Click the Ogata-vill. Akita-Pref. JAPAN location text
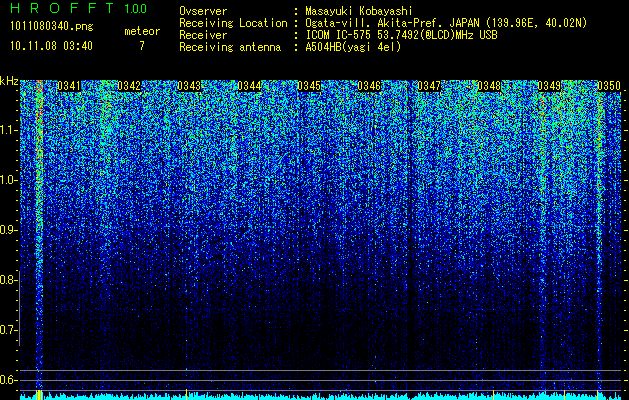 (446, 23)
